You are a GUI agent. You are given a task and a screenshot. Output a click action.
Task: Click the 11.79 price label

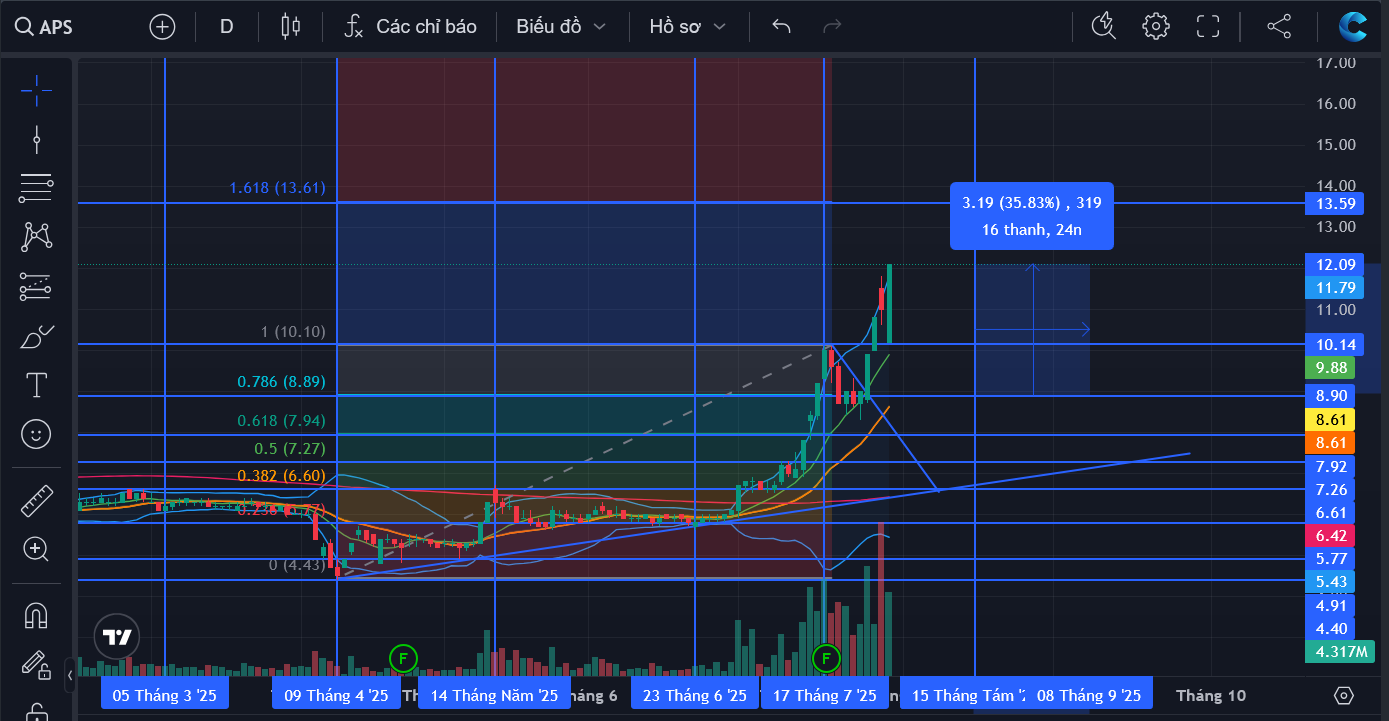tap(1336, 288)
